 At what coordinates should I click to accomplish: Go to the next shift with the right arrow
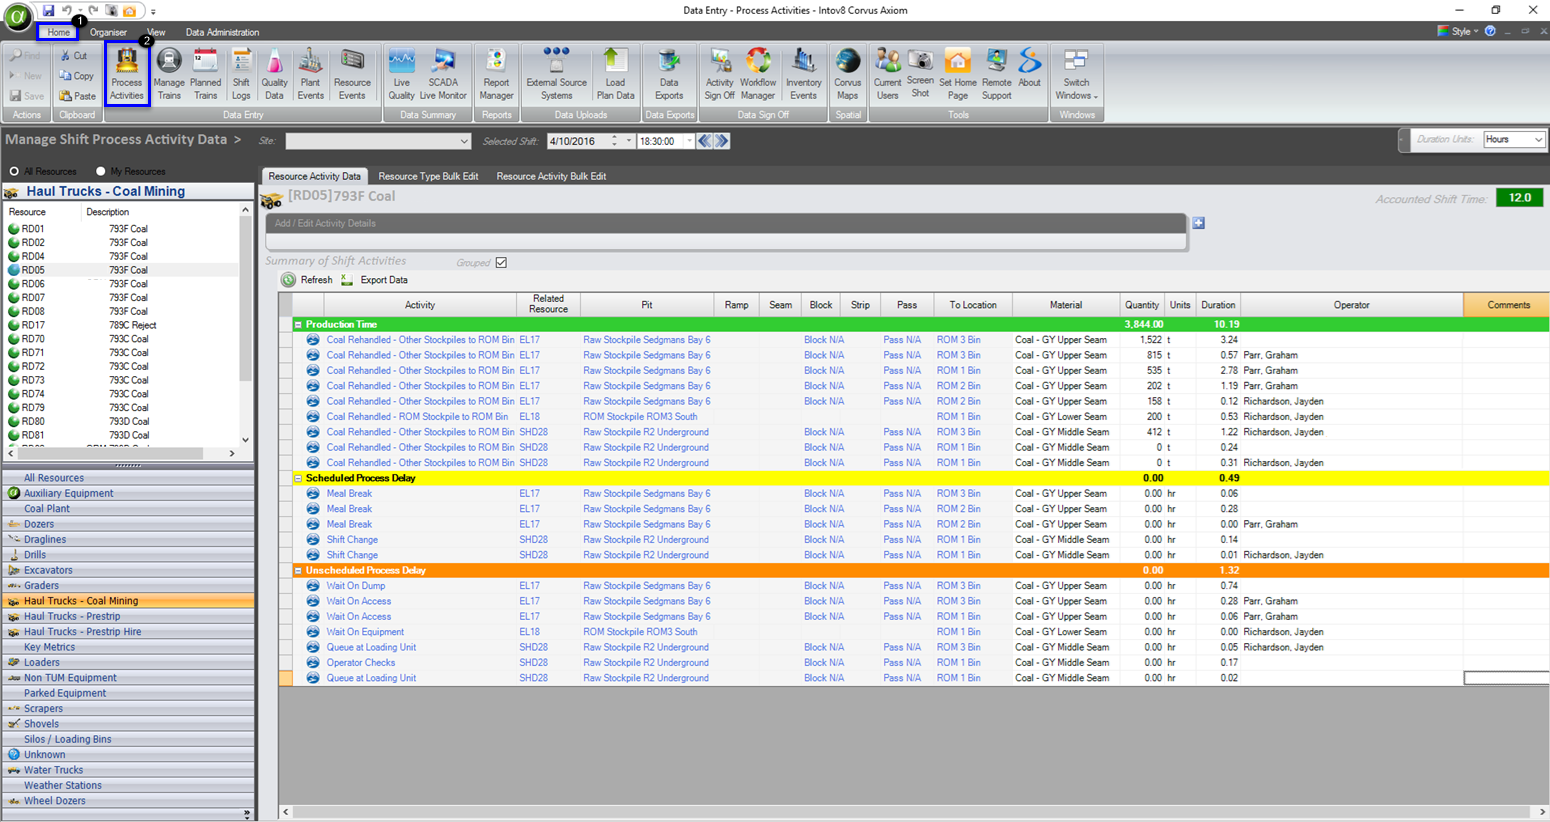coord(722,141)
